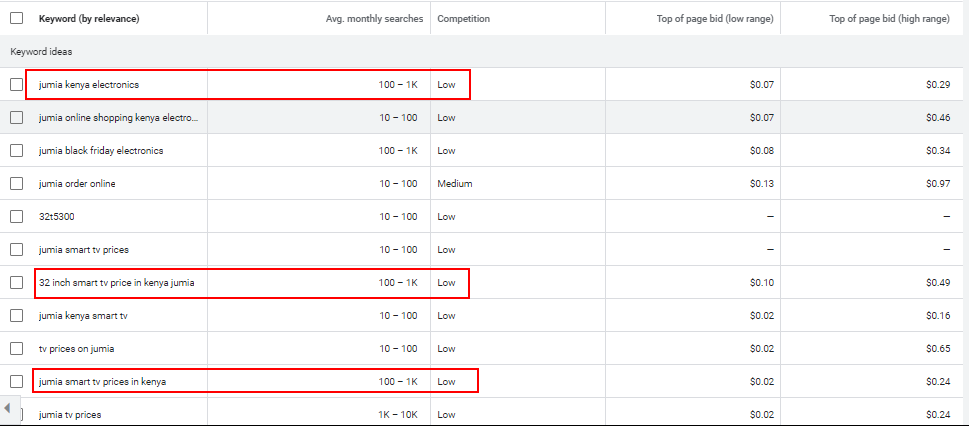Check the select-all checkbox in header
Image resolution: width=969 pixels, height=426 pixels.
17,18
